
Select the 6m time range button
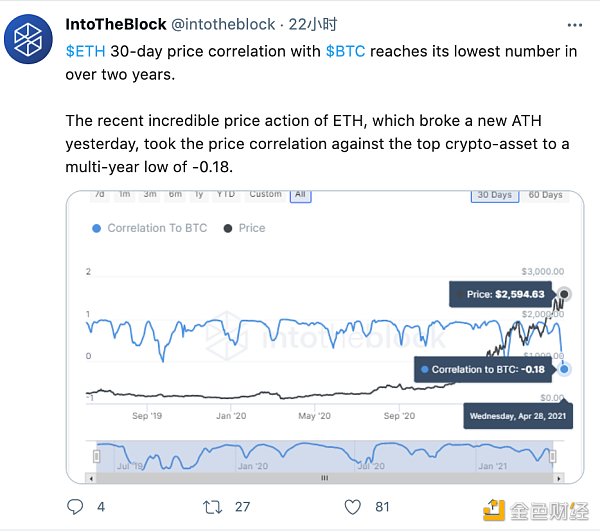(175, 194)
